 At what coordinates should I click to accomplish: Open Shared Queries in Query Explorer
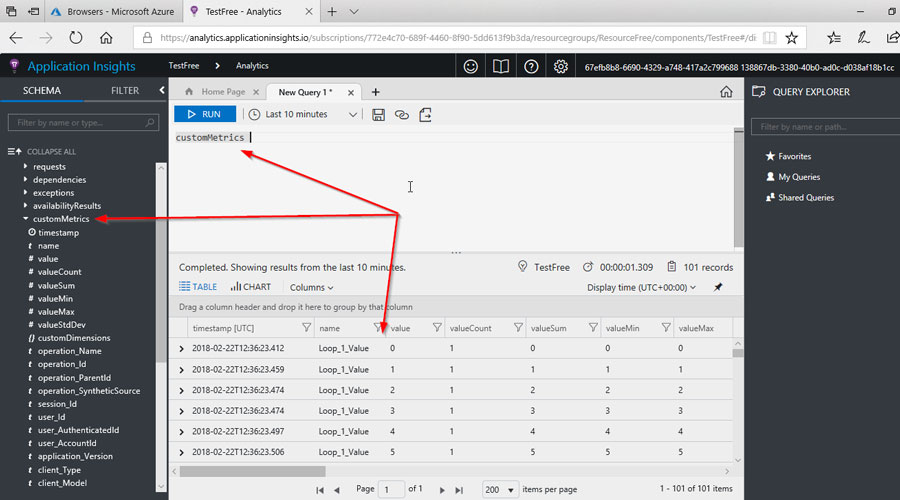pos(800,197)
